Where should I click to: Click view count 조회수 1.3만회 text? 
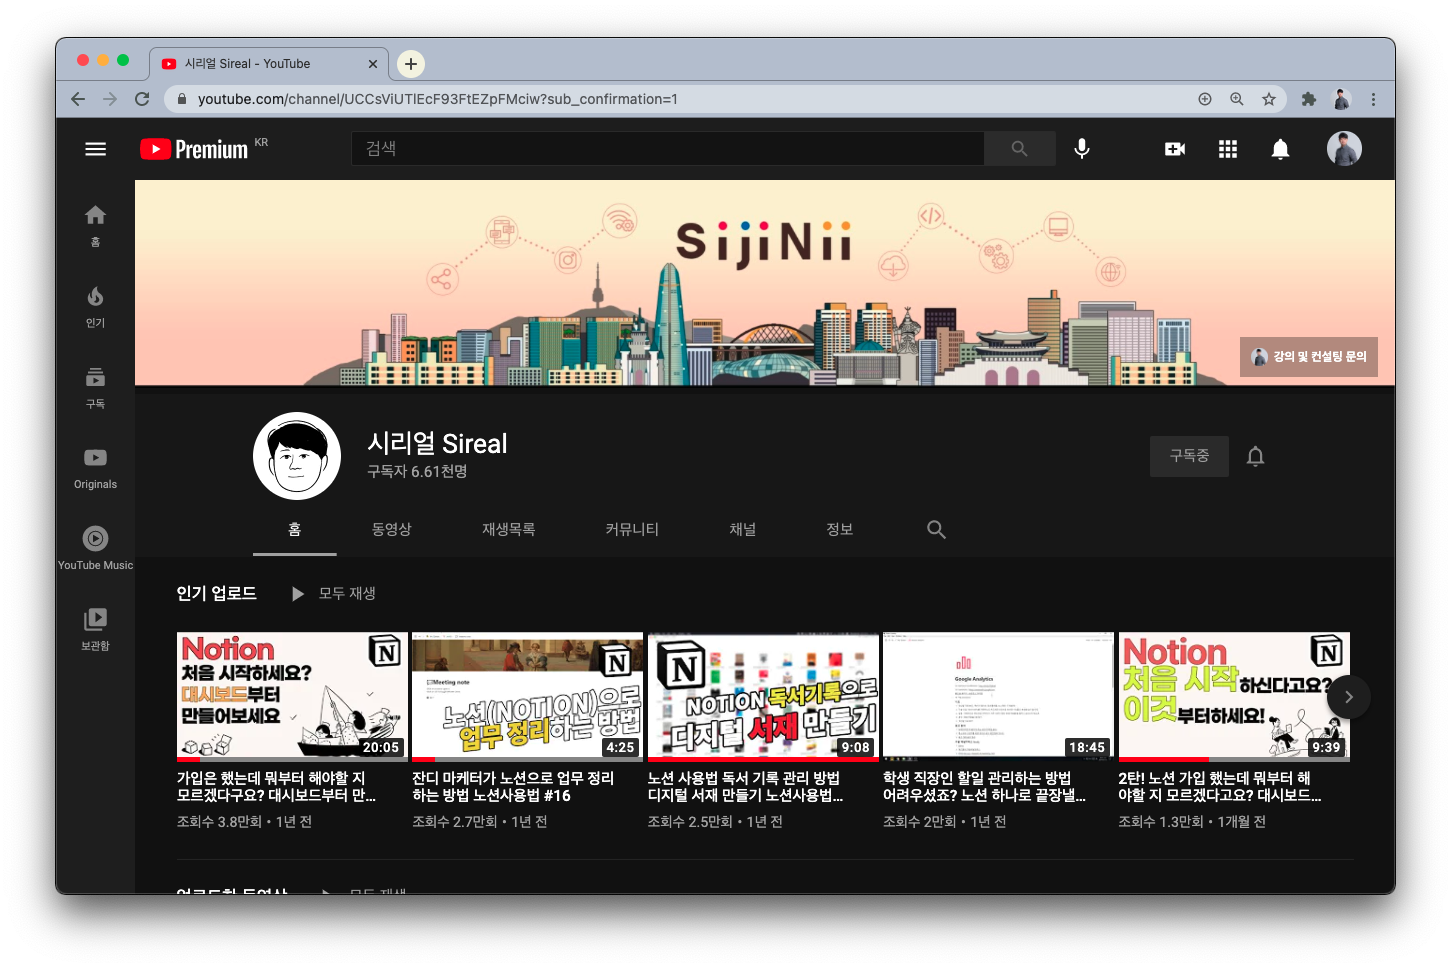pyautogui.click(x=1161, y=822)
